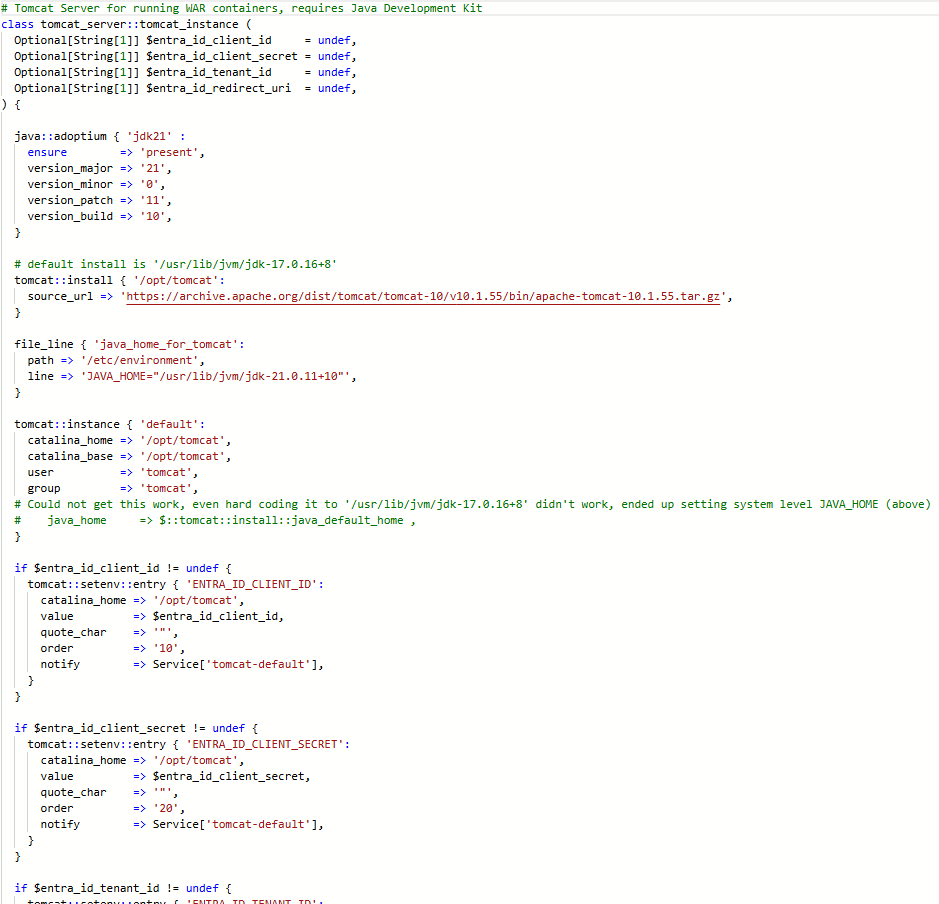The height and width of the screenshot is (904, 939).
Task: Click the tomcat::instance 'default' line
Action: pos(110,424)
